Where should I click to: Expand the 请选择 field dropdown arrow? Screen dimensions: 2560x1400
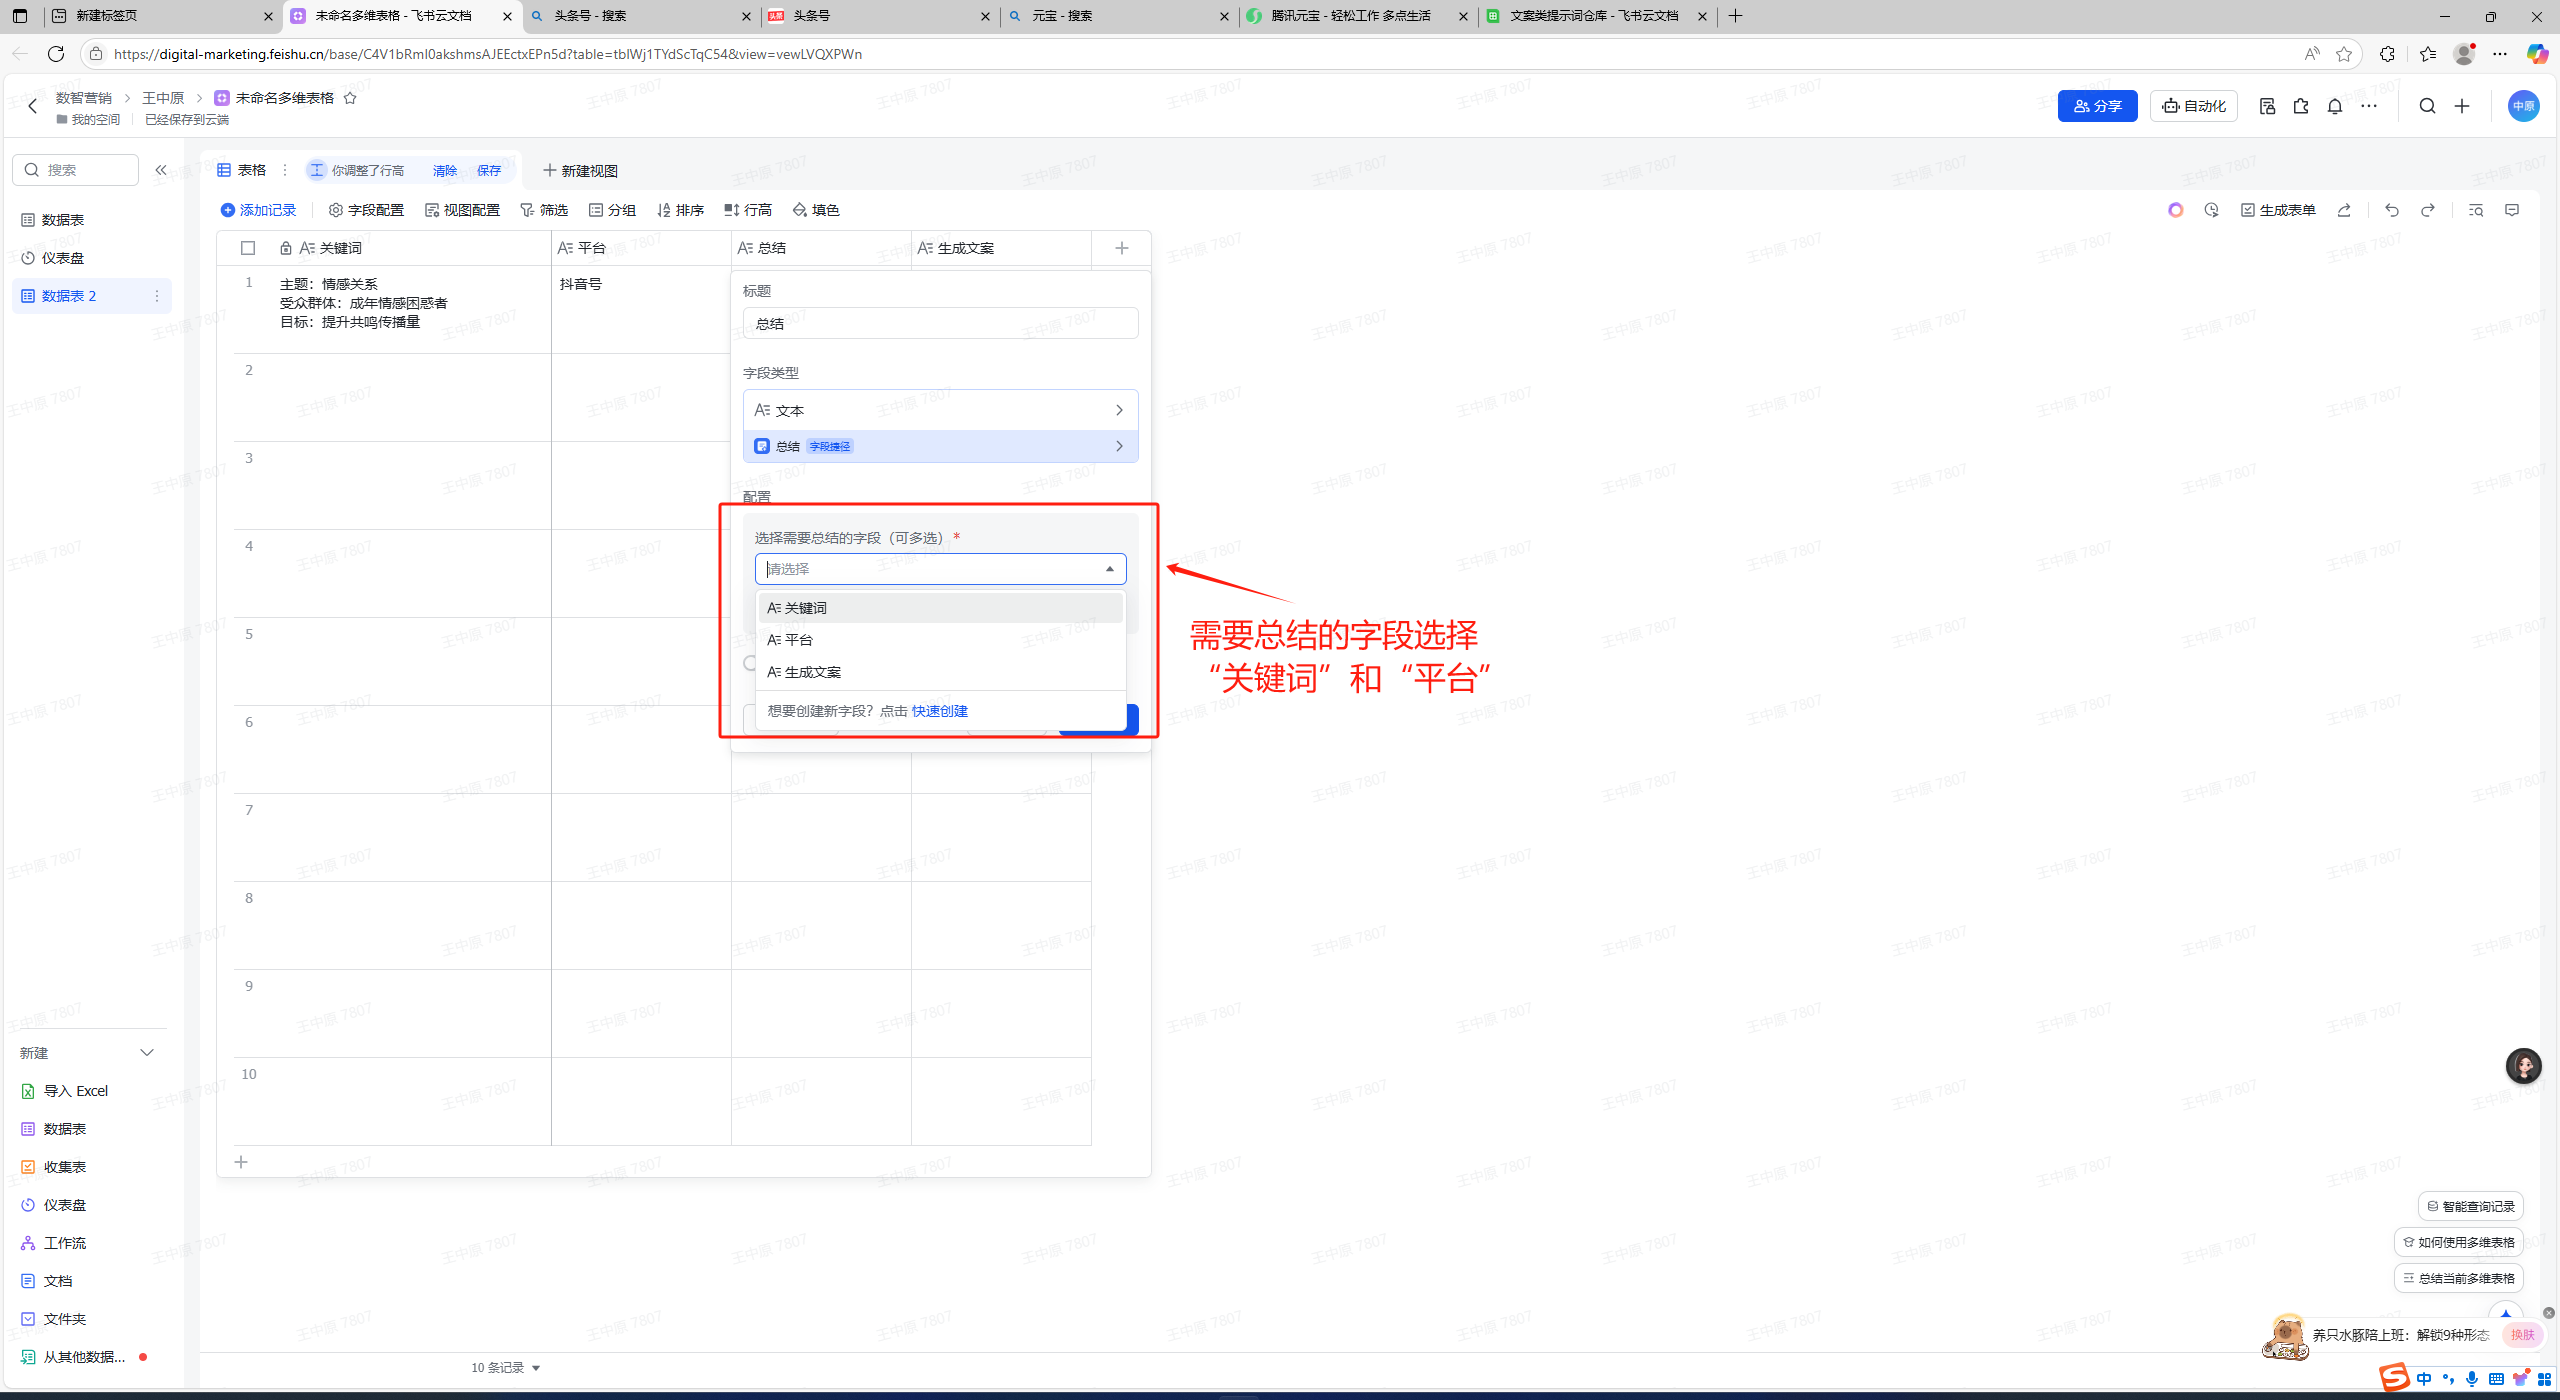point(1109,569)
